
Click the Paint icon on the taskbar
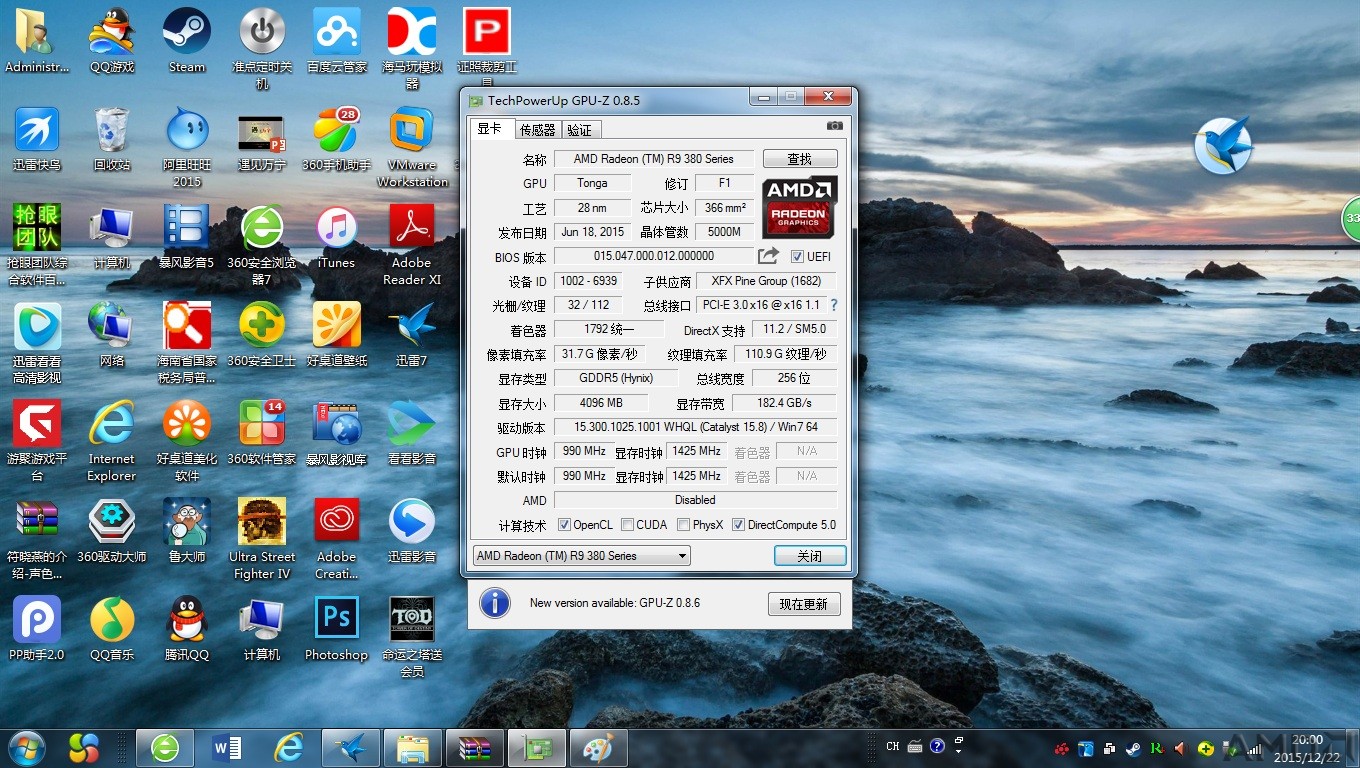pos(598,747)
